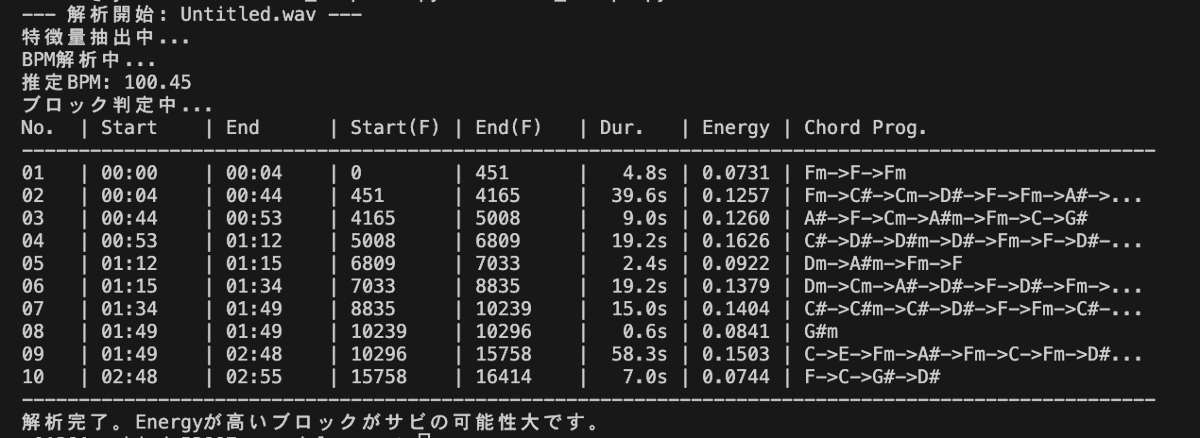The width and height of the screenshot is (1200, 438).
Task: Click the 'Energy' column header
Action: [x=736, y=127]
